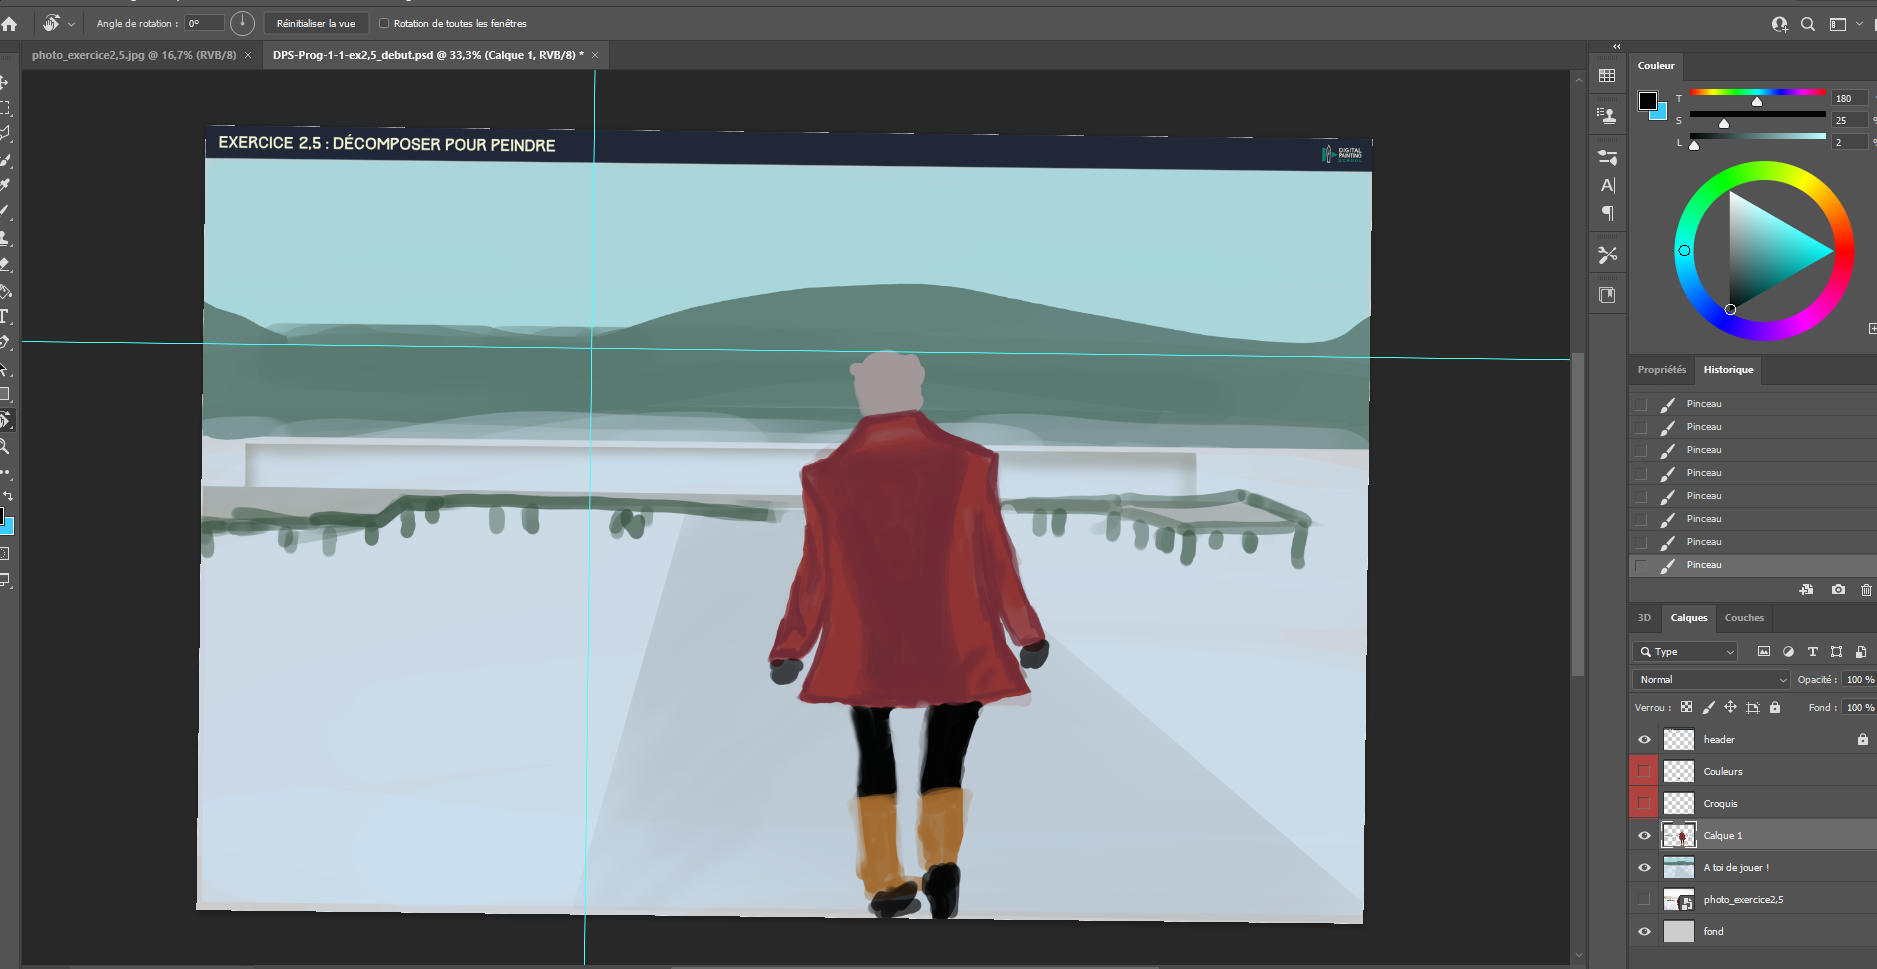The width and height of the screenshot is (1877, 969).
Task: Click the Réinitialiser la vue button
Action: (316, 23)
